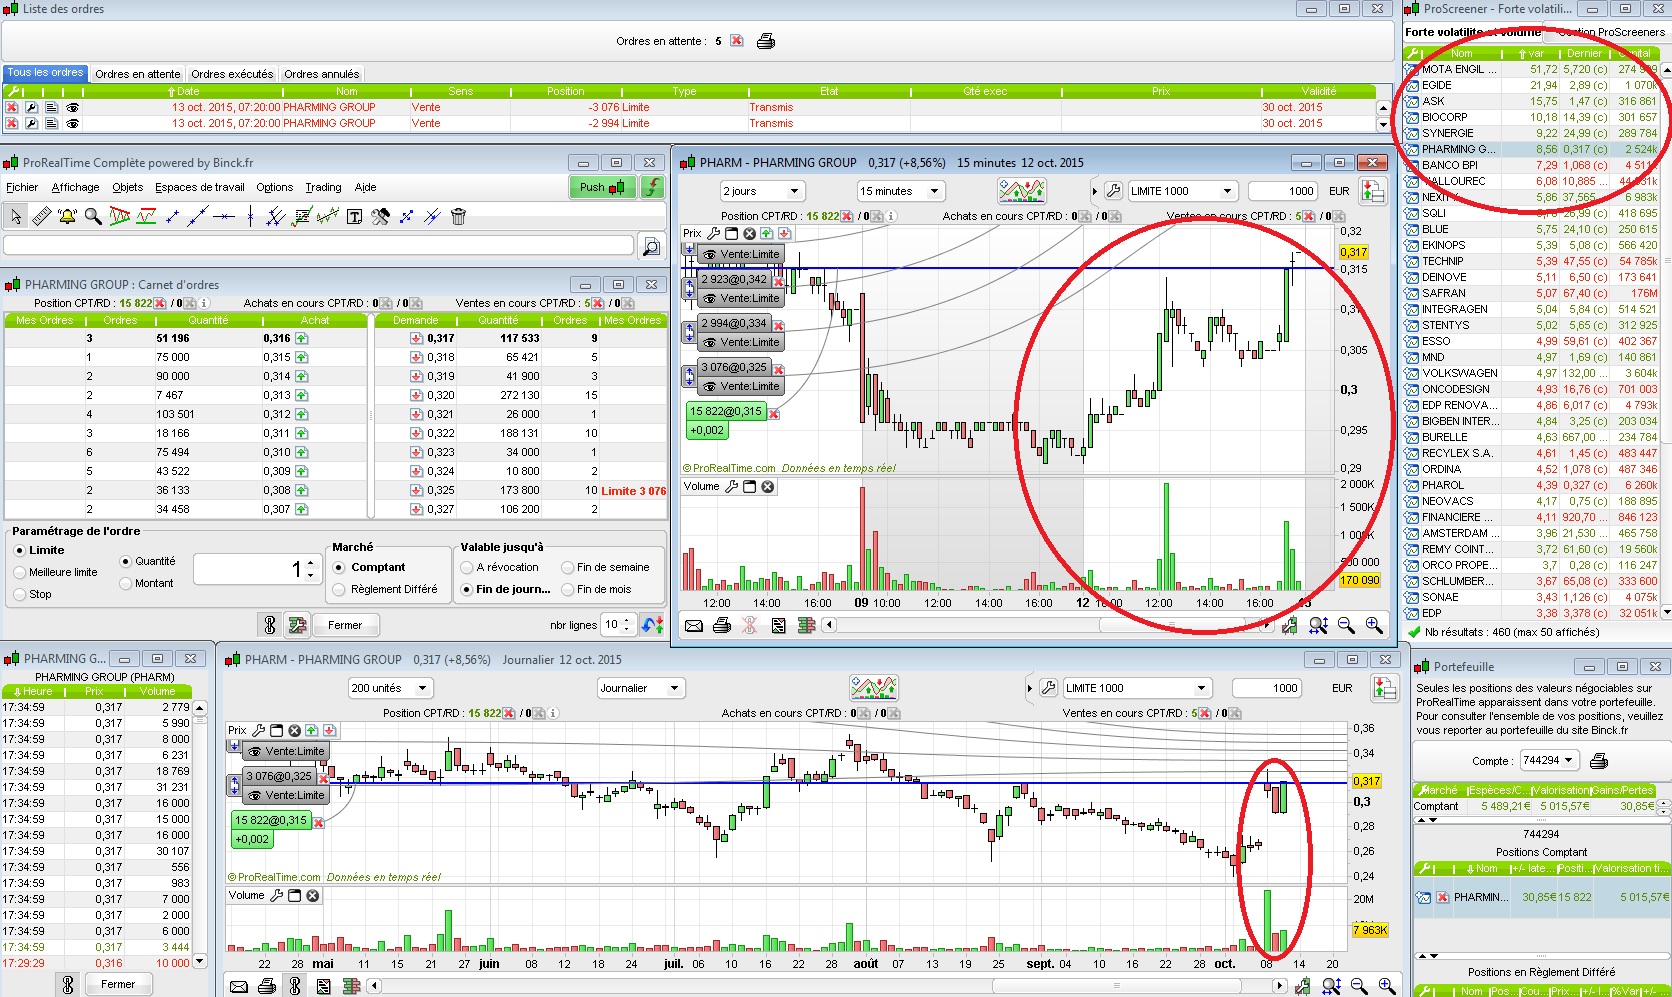The height and width of the screenshot is (997, 1672).
Task: Open the 200 unités dropdown
Action: coord(390,688)
